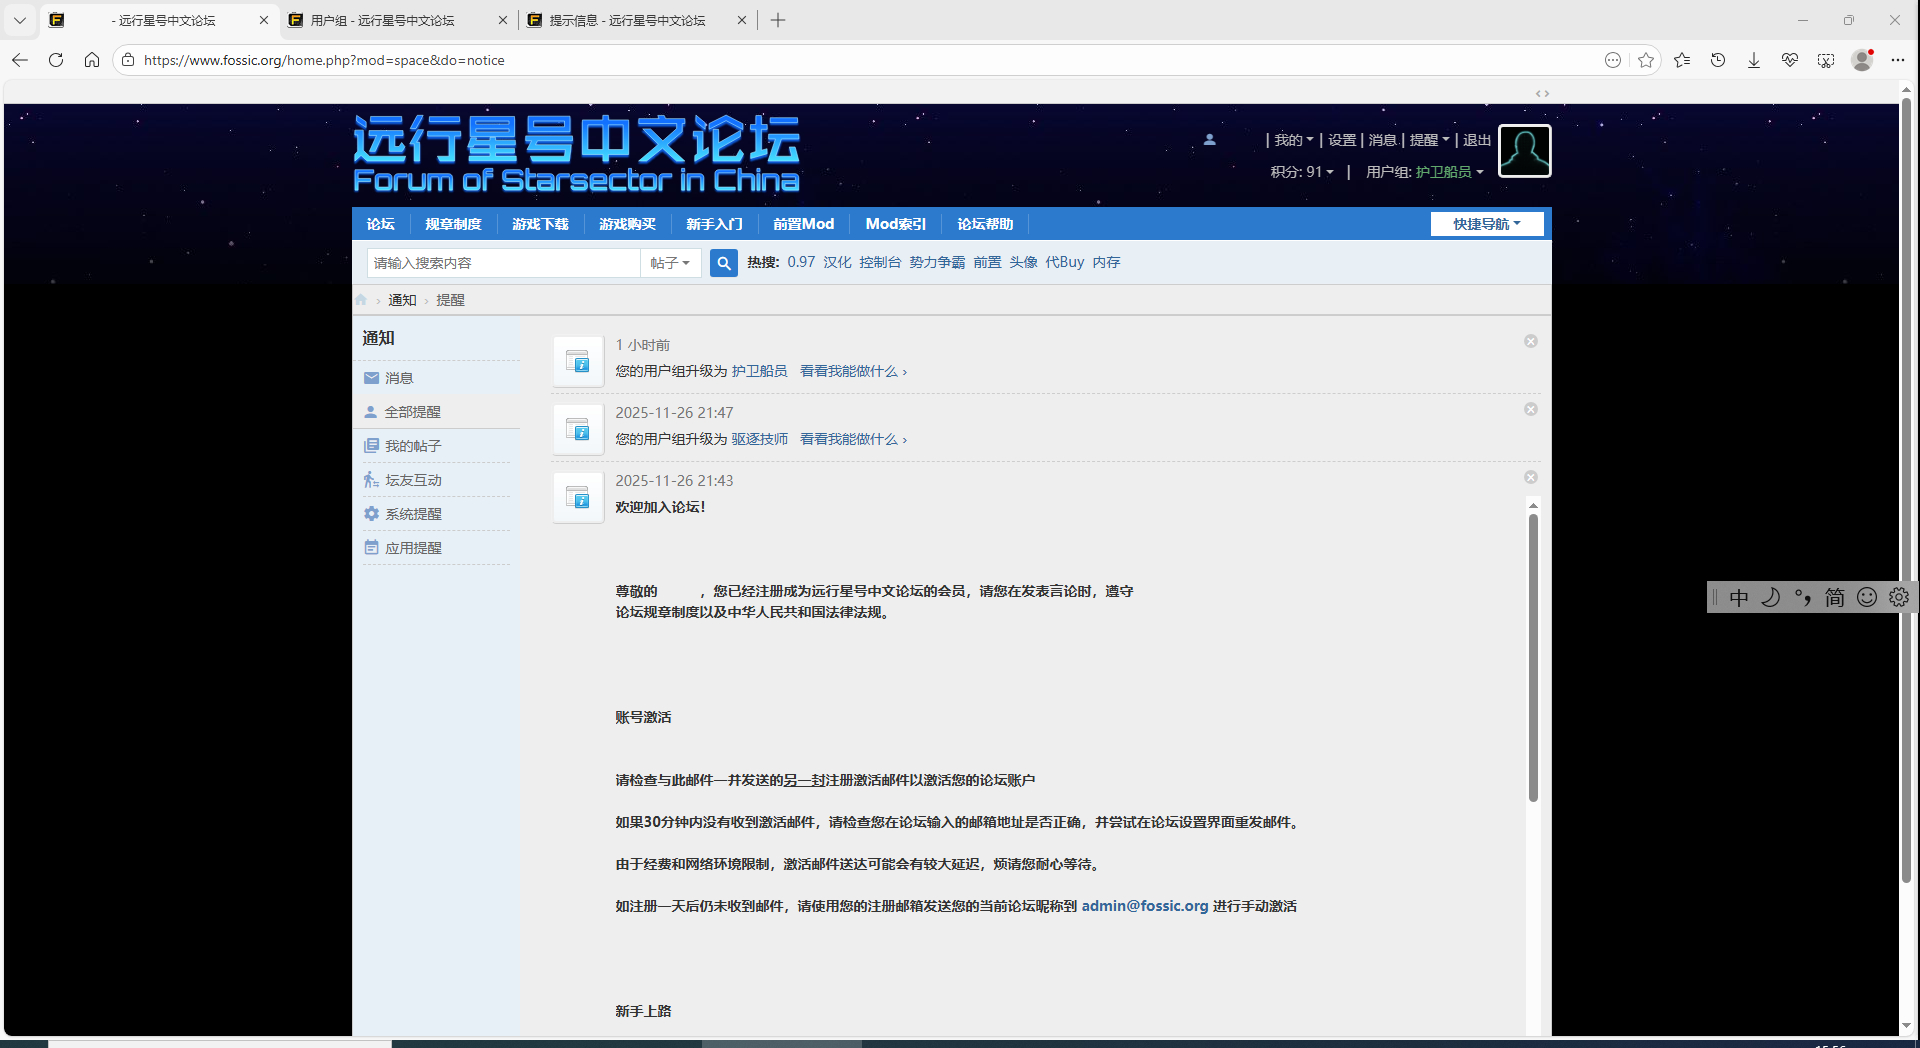Screen dimensions: 1920x1048
Task: Dismiss the 欢迎加入论坛 notice with its X
Action: point(1530,477)
